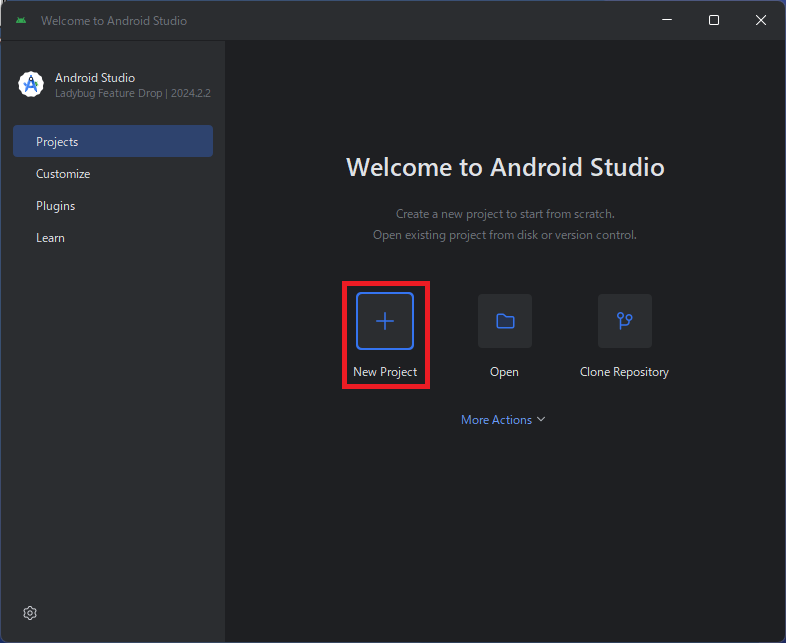Open the Learn tab
786x643 pixels.
pyautogui.click(x=50, y=238)
